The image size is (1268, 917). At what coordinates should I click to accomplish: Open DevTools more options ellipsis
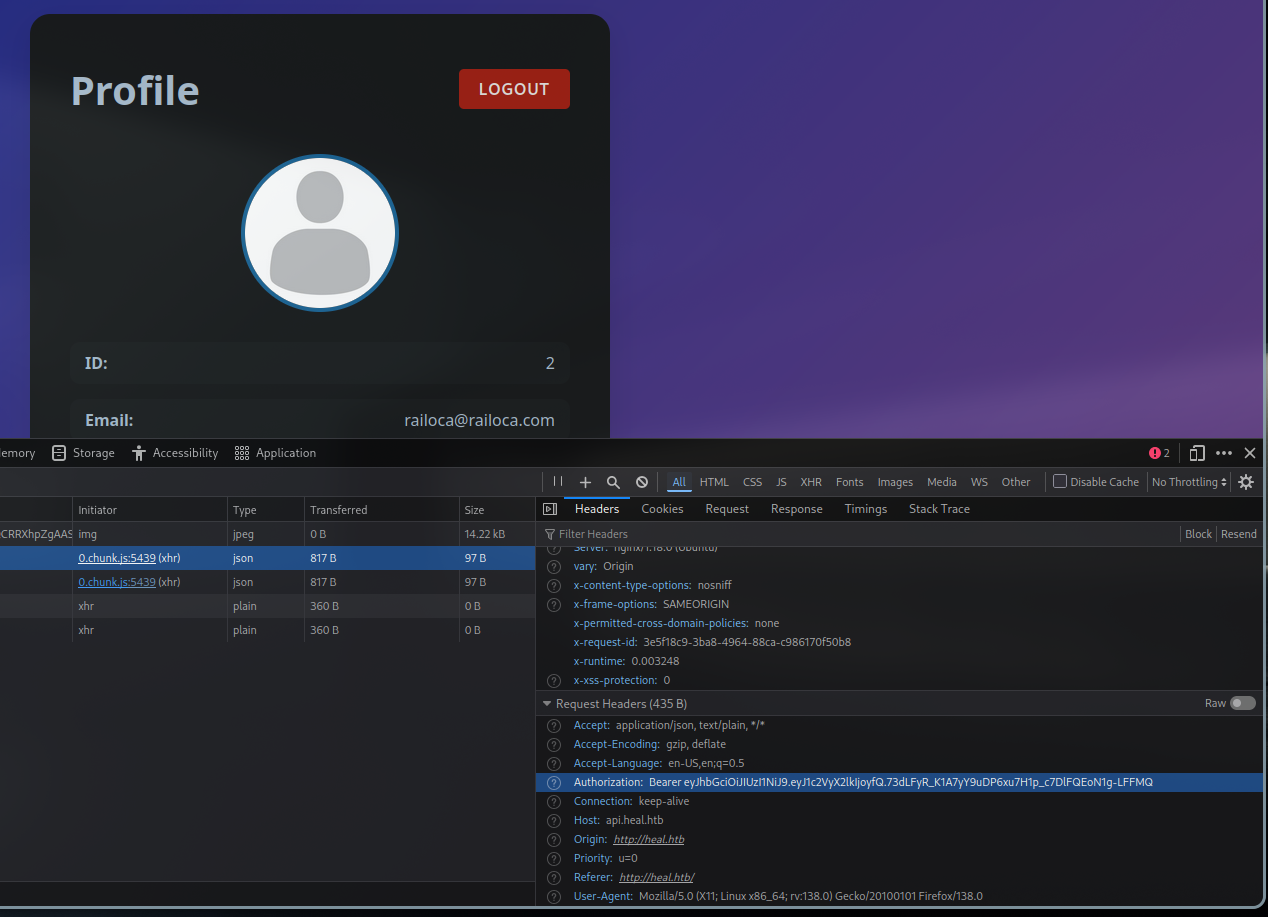point(1224,453)
